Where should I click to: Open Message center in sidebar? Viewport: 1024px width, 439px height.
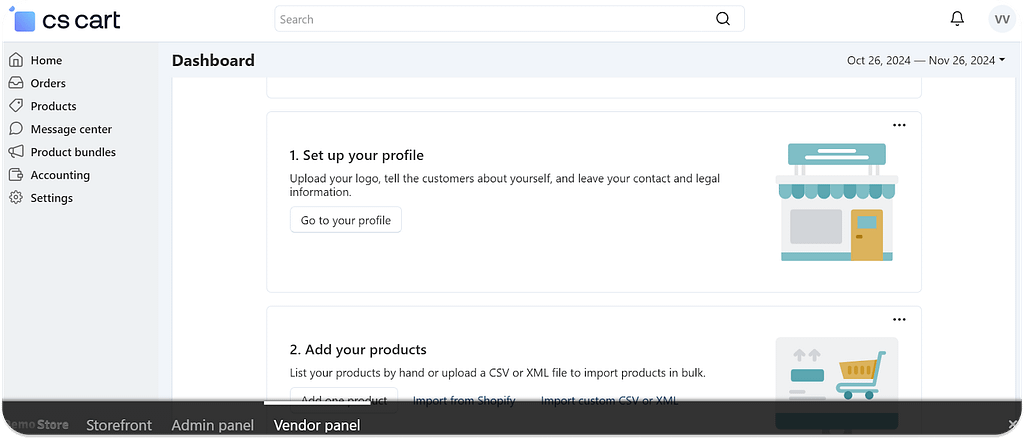coord(71,129)
